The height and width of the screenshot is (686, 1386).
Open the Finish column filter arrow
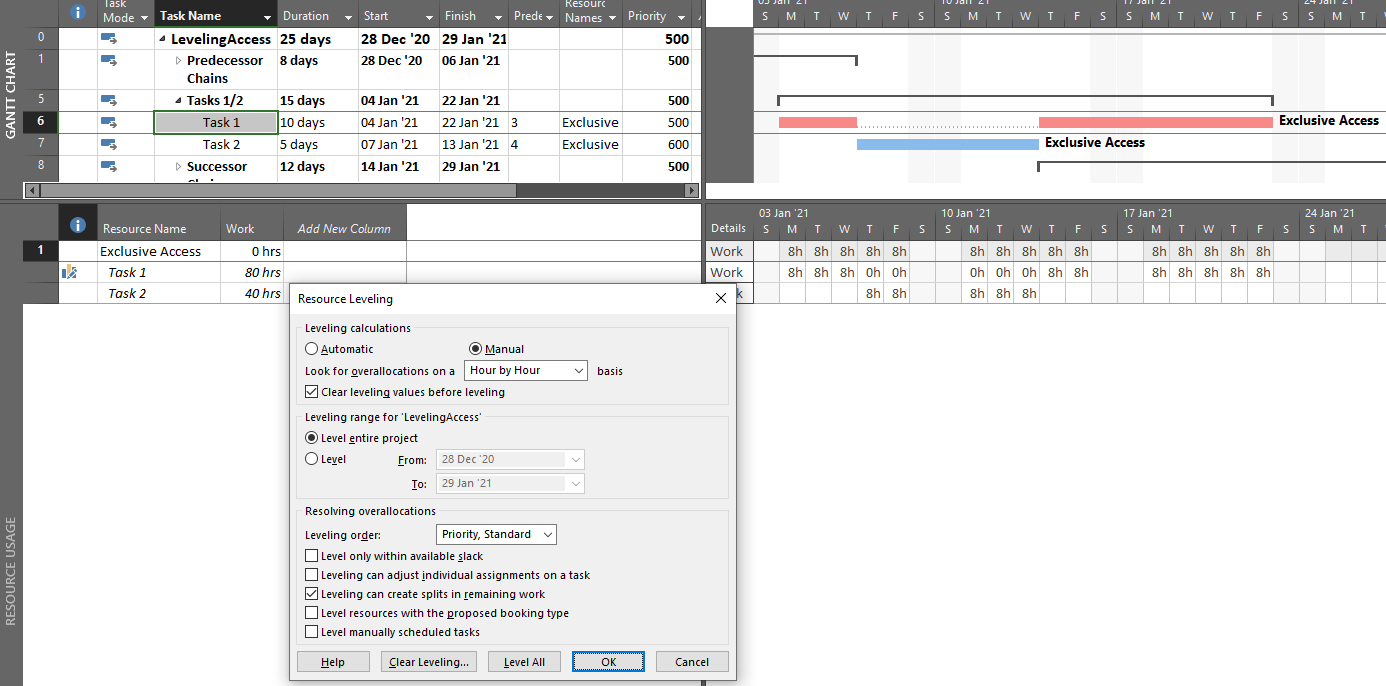(498, 17)
